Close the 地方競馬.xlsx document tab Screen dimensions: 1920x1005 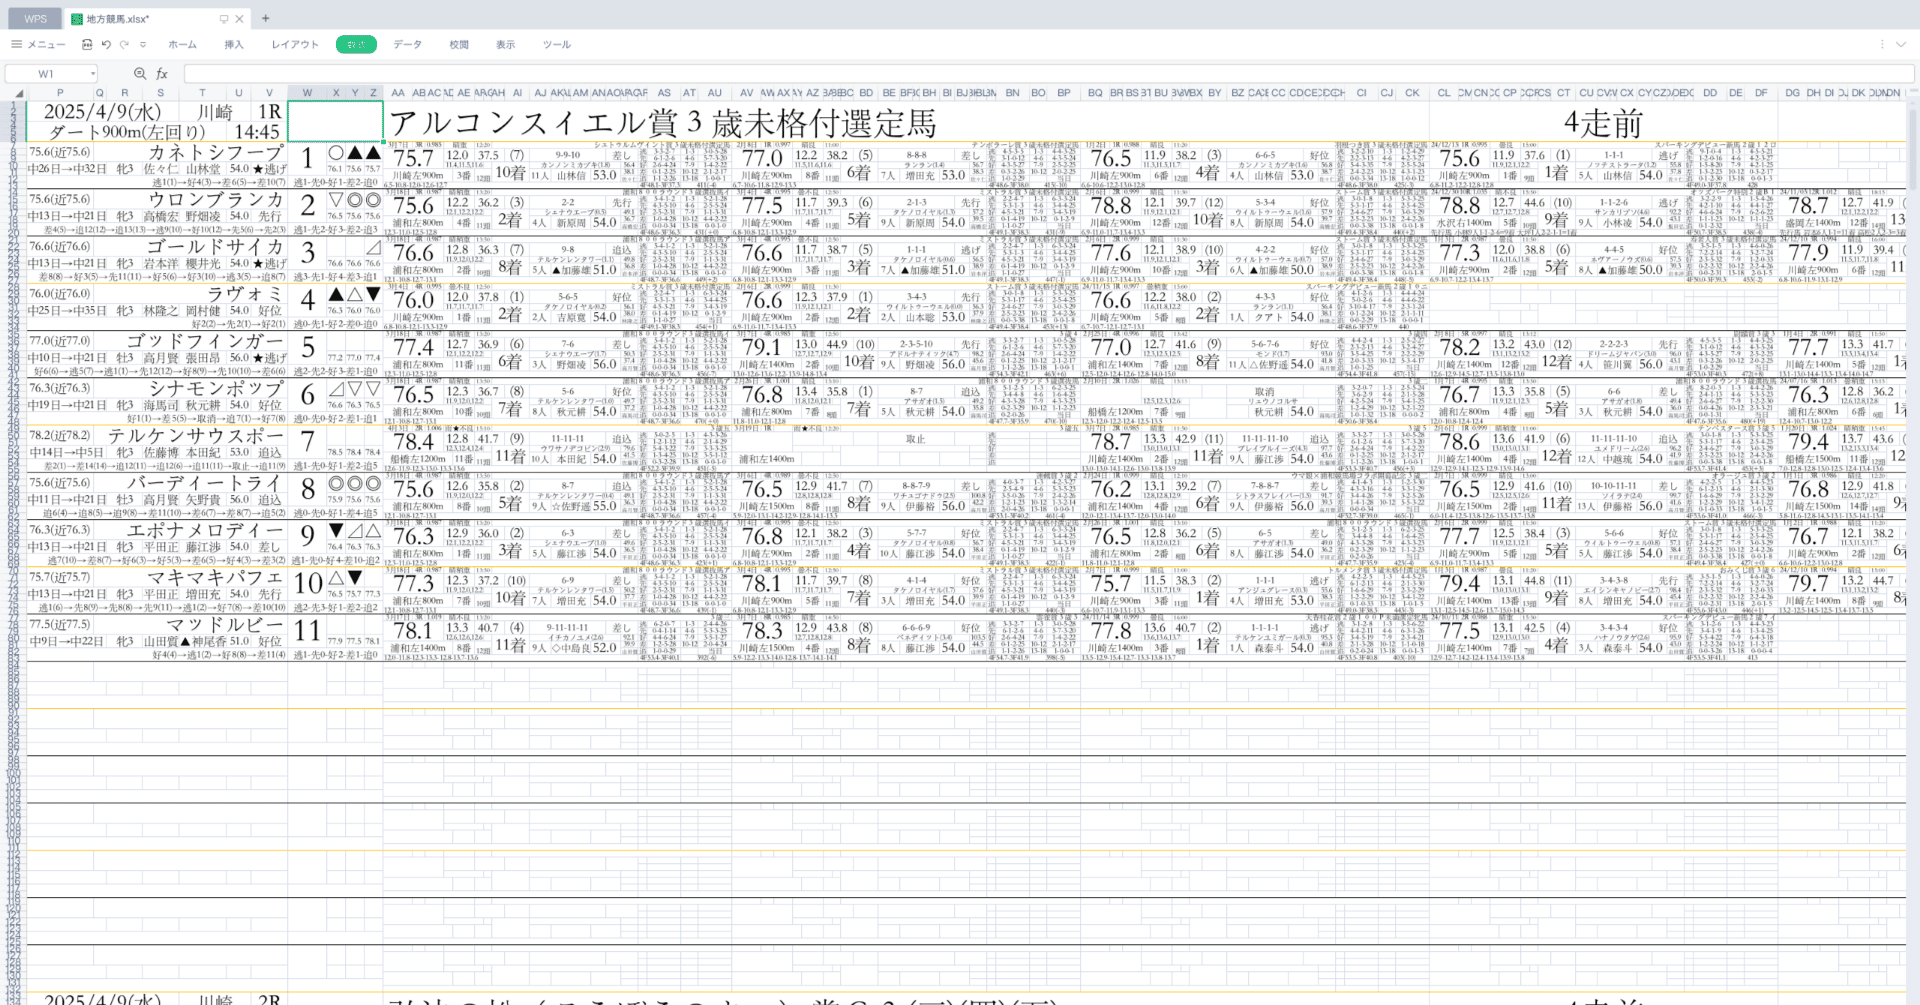tap(239, 19)
